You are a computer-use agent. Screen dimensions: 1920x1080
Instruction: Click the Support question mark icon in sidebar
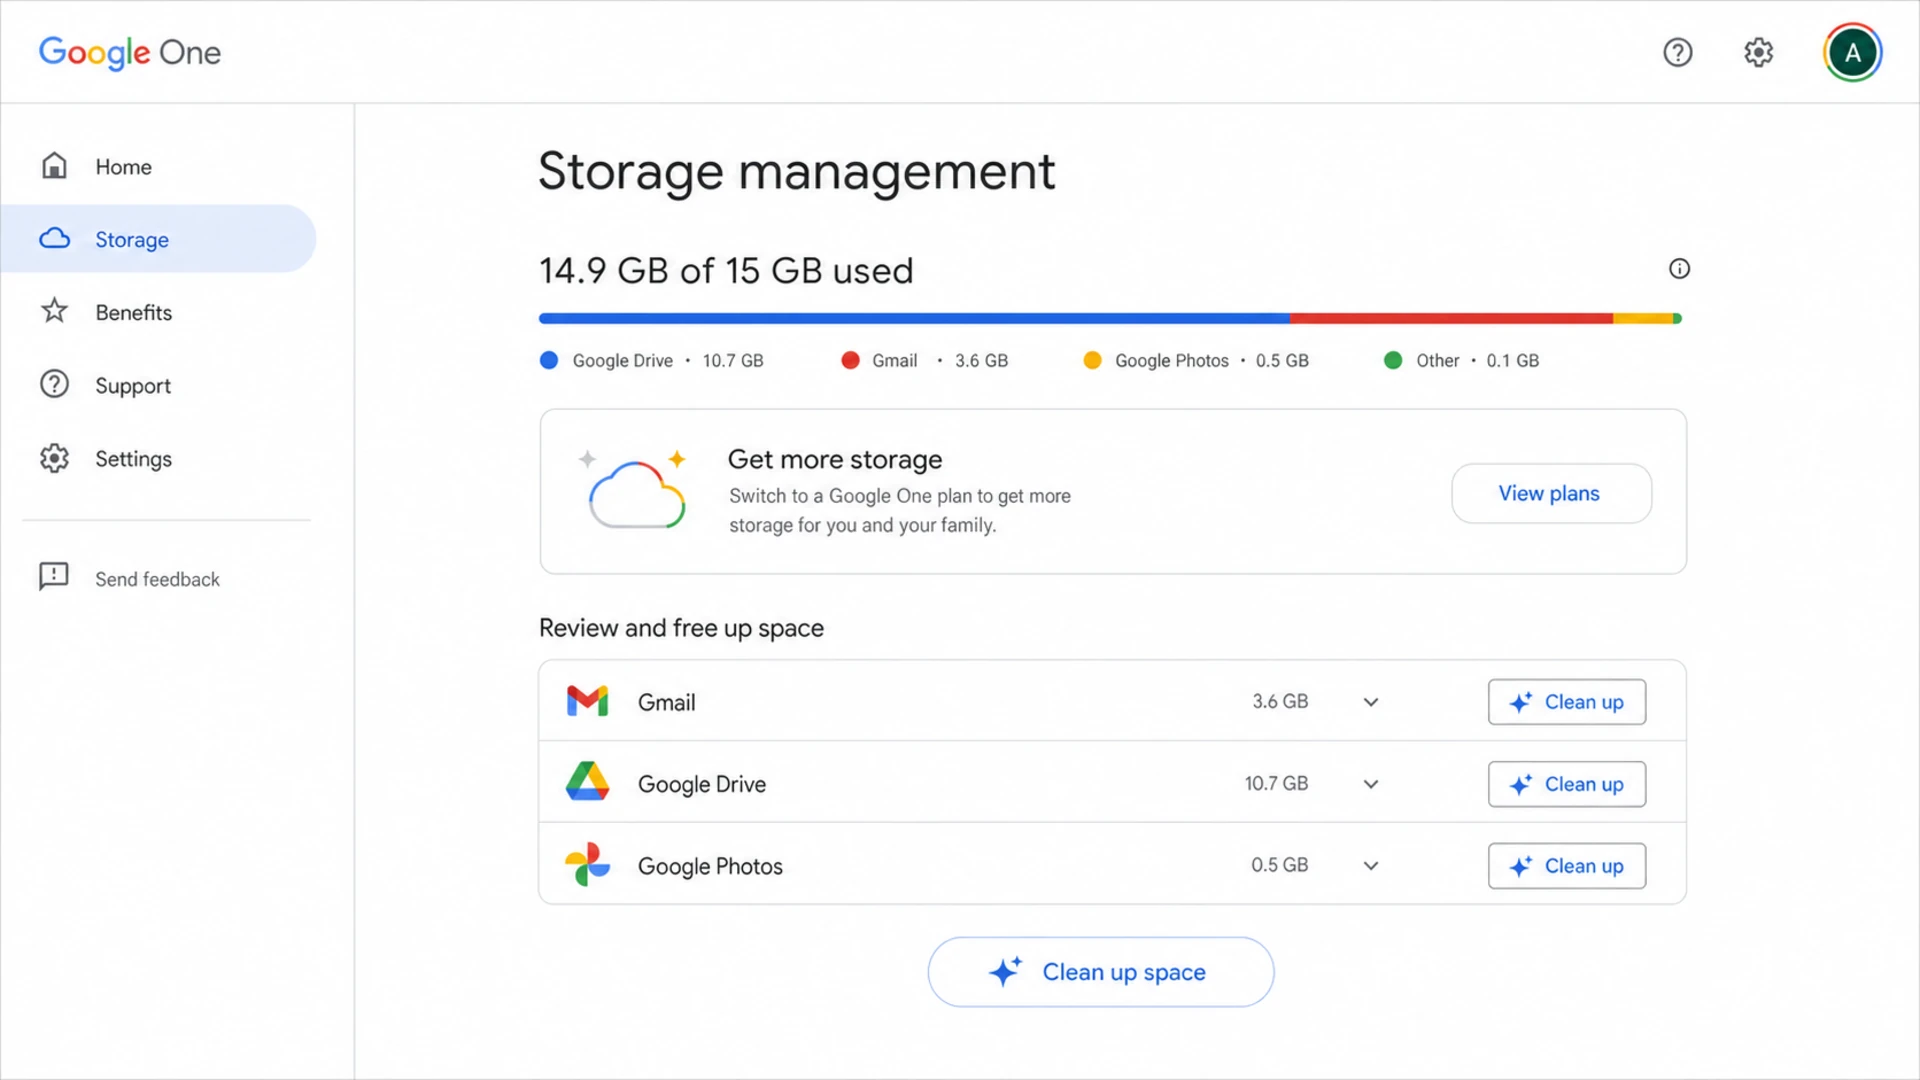55,384
